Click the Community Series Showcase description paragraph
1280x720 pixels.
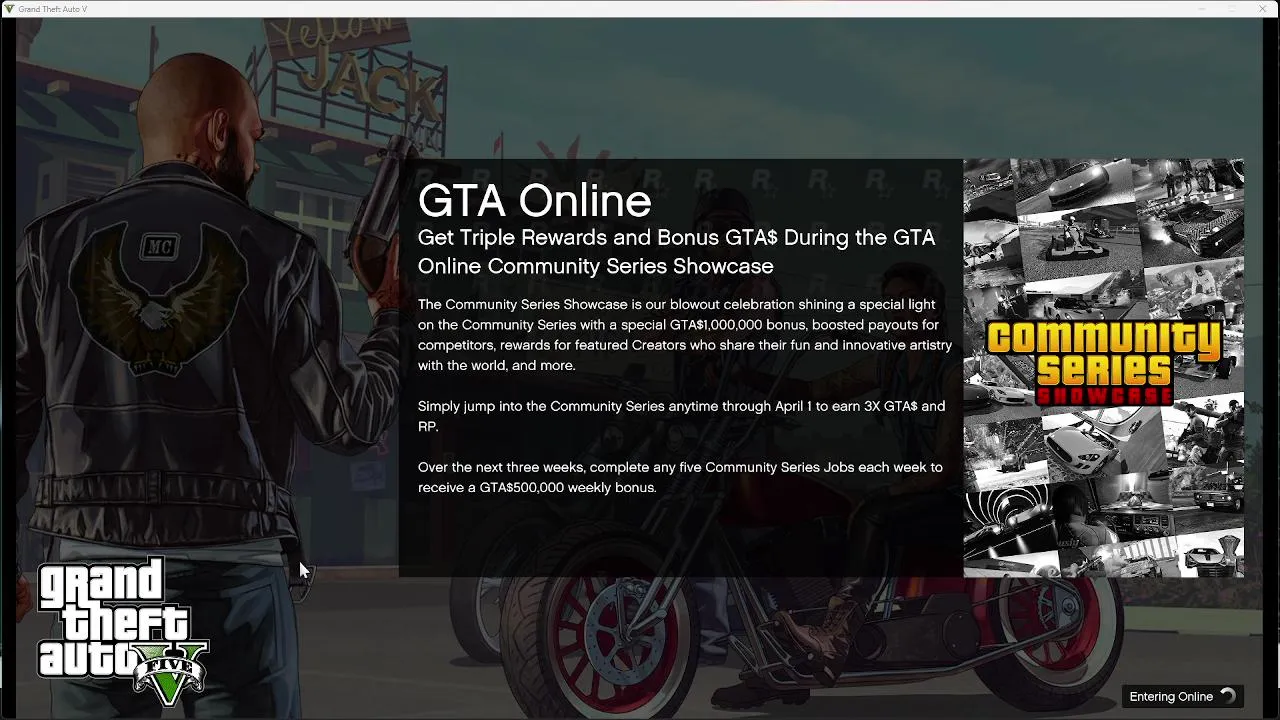point(685,335)
